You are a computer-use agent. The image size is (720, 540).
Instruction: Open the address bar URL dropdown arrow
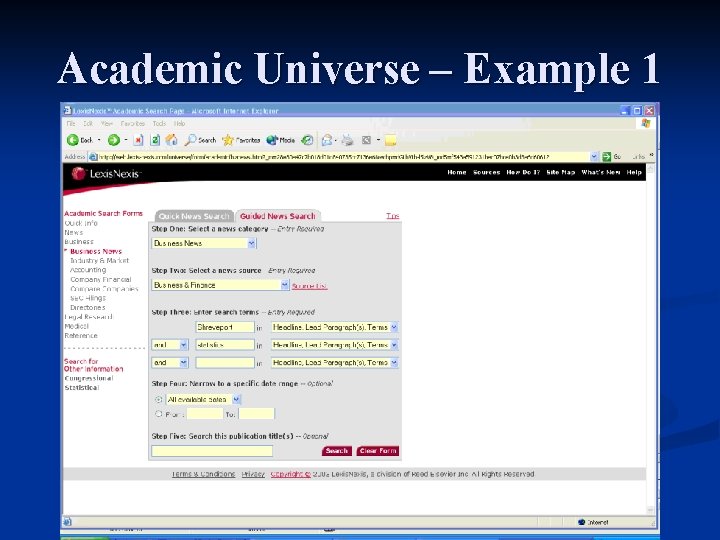[594, 157]
